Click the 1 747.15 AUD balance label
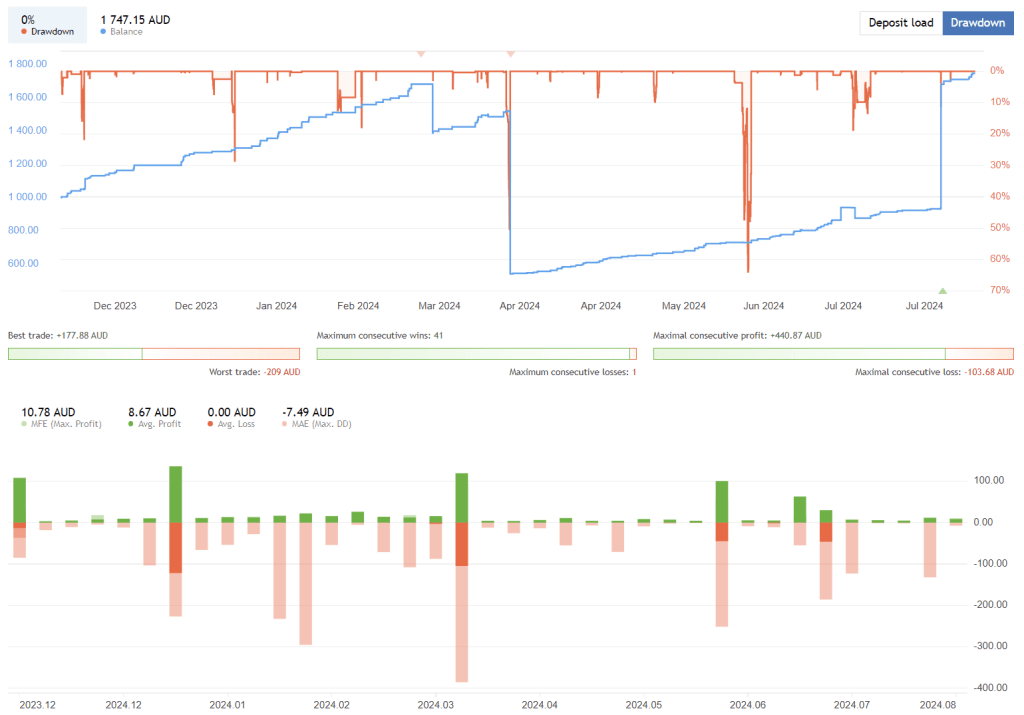The image size is (1024, 715). (133, 19)
